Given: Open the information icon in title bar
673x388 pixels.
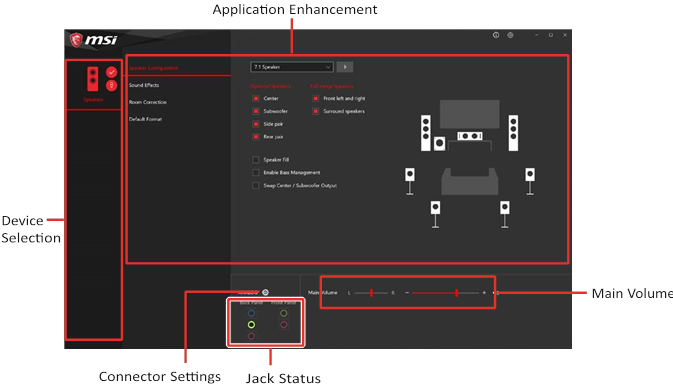Looking at the screenshot, I should (x=496, y=35).
